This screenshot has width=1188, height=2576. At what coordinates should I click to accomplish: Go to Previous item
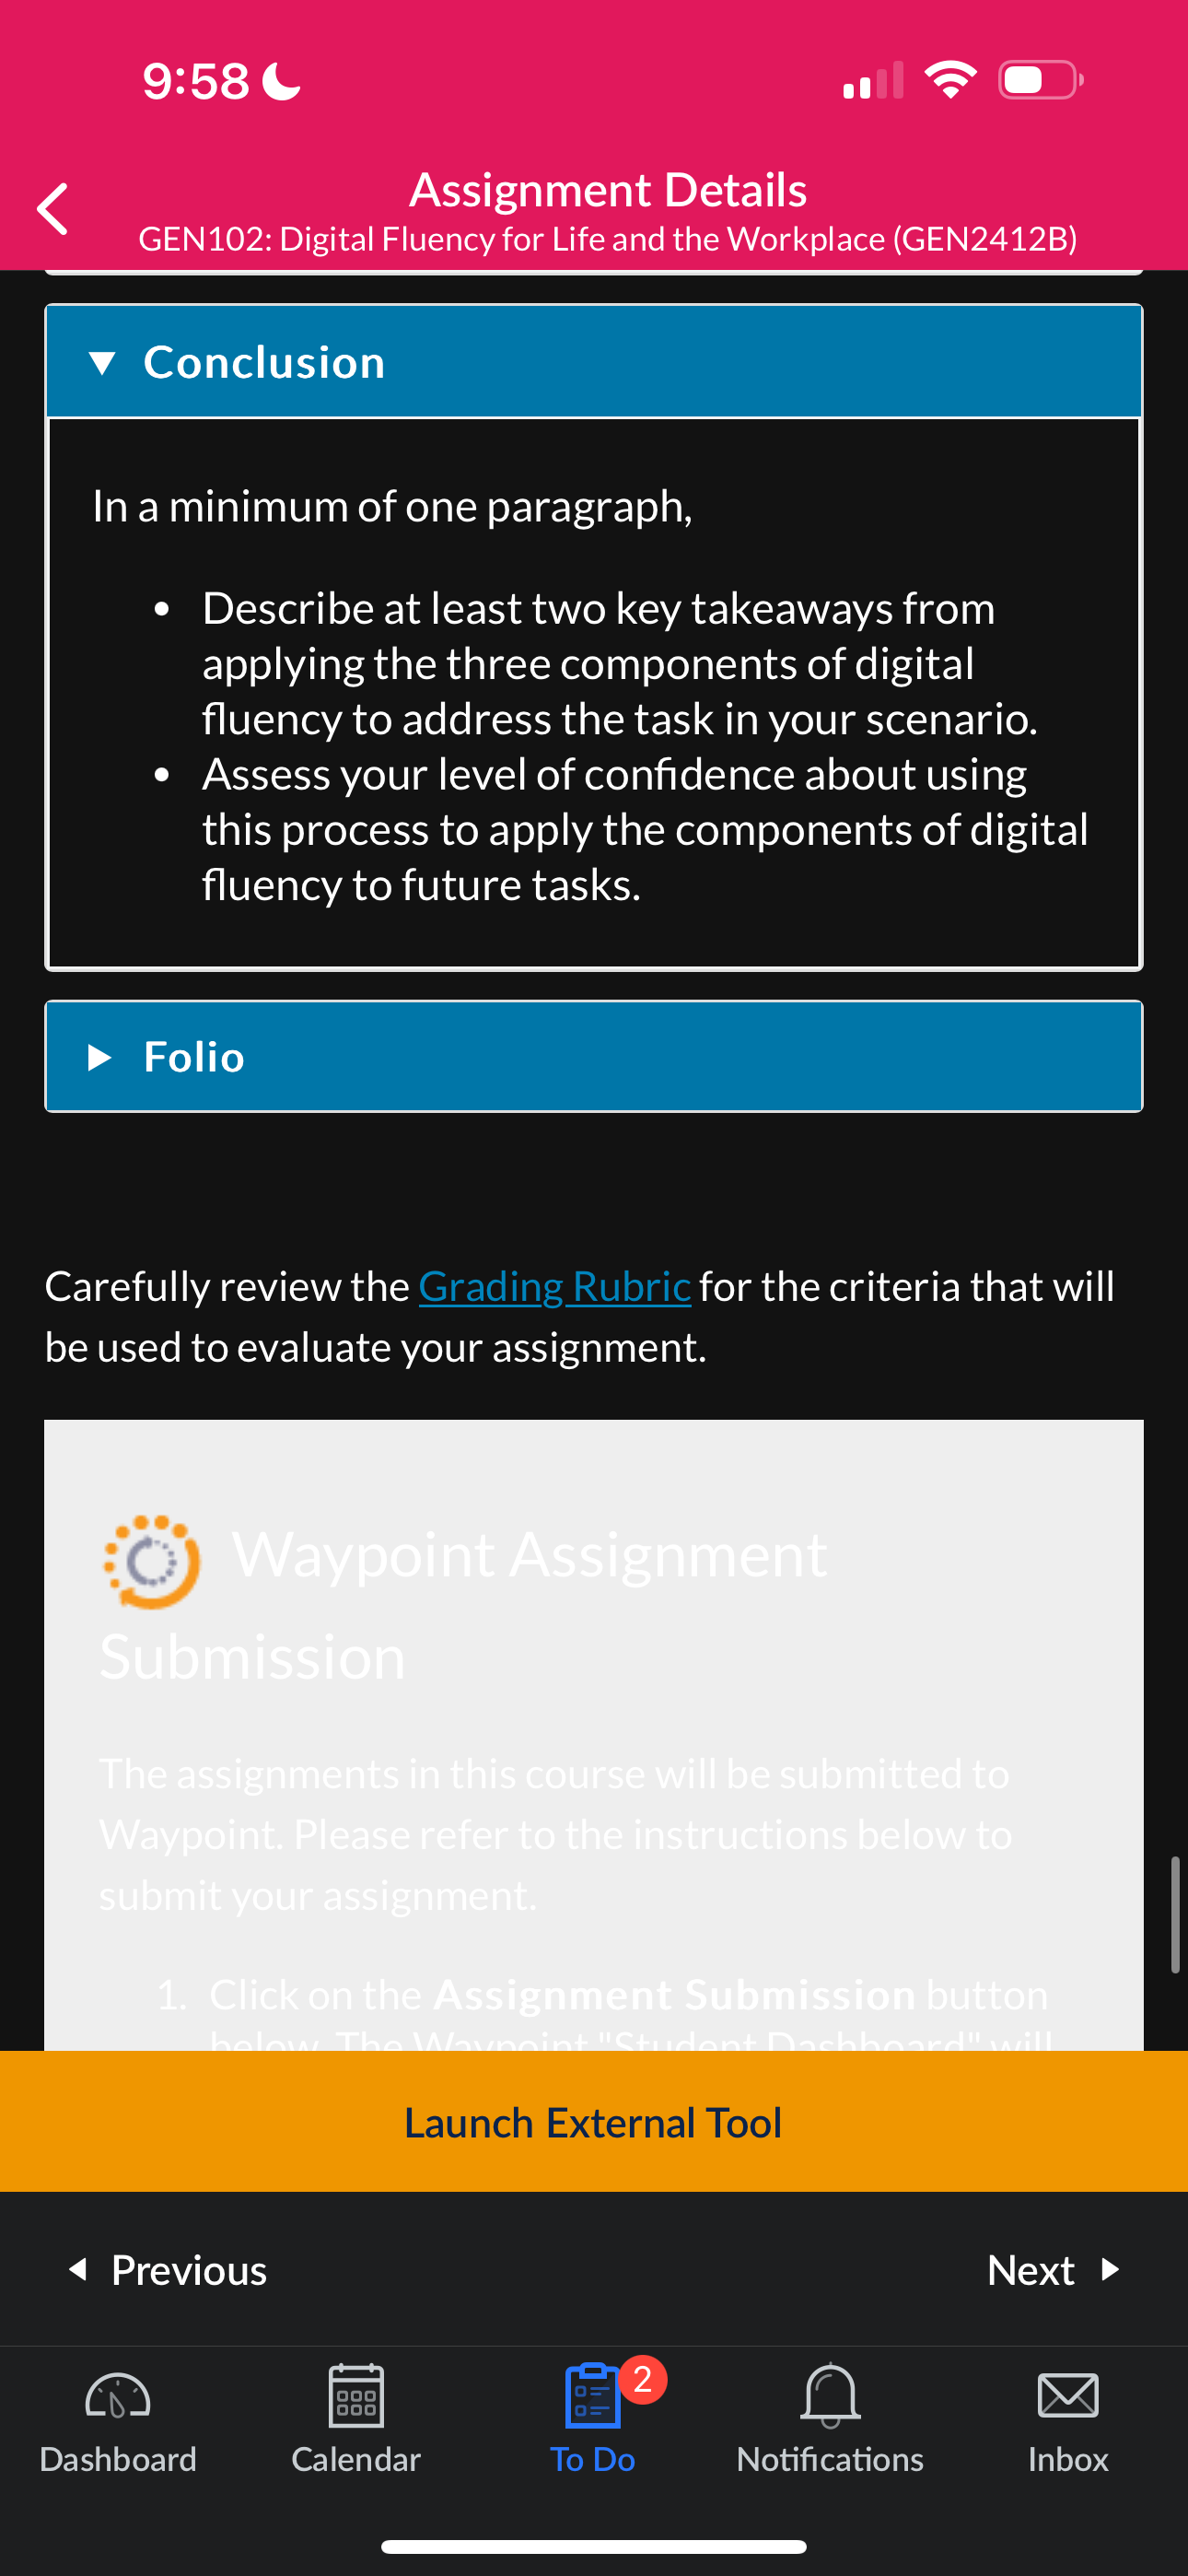click(167, 2270)
